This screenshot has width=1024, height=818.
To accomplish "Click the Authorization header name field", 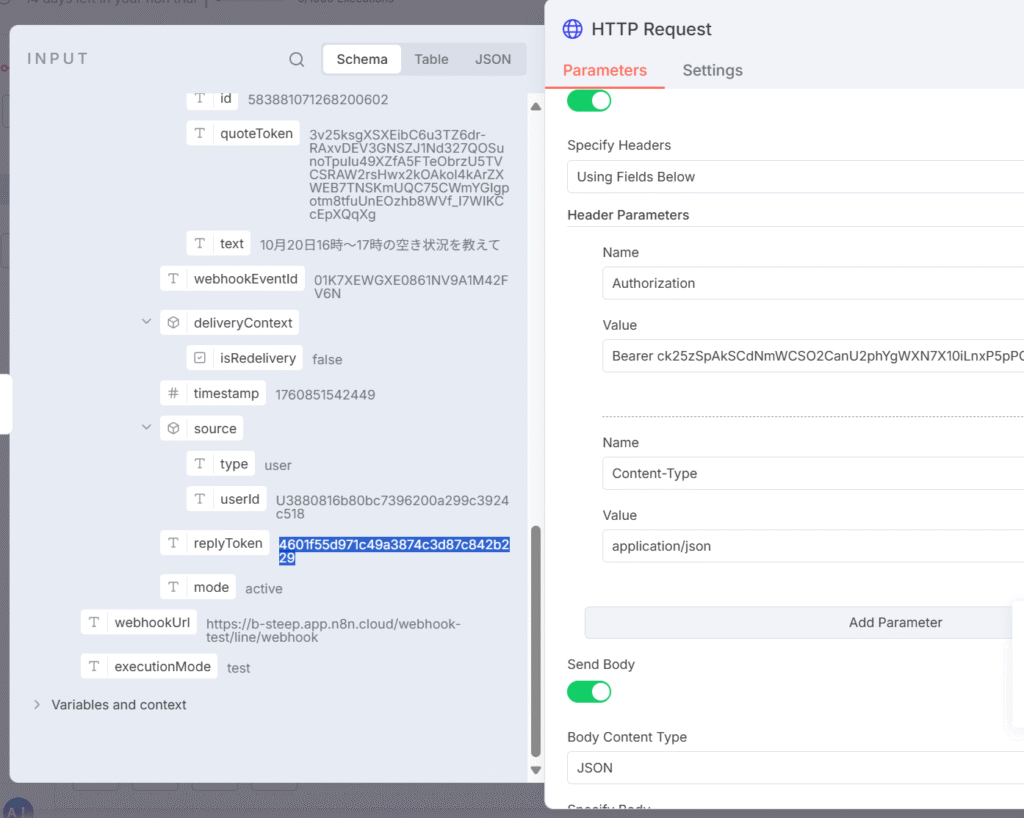I will tap(812, 283).
